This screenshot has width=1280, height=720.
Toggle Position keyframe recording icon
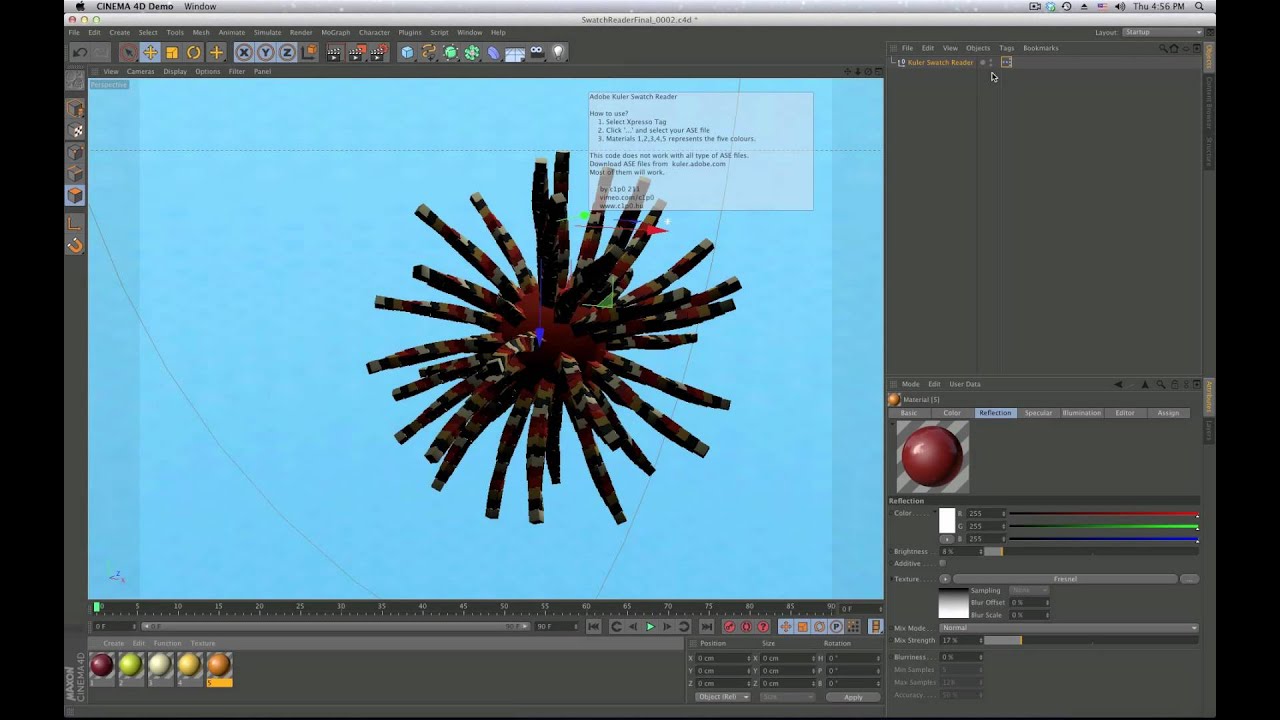785,627
